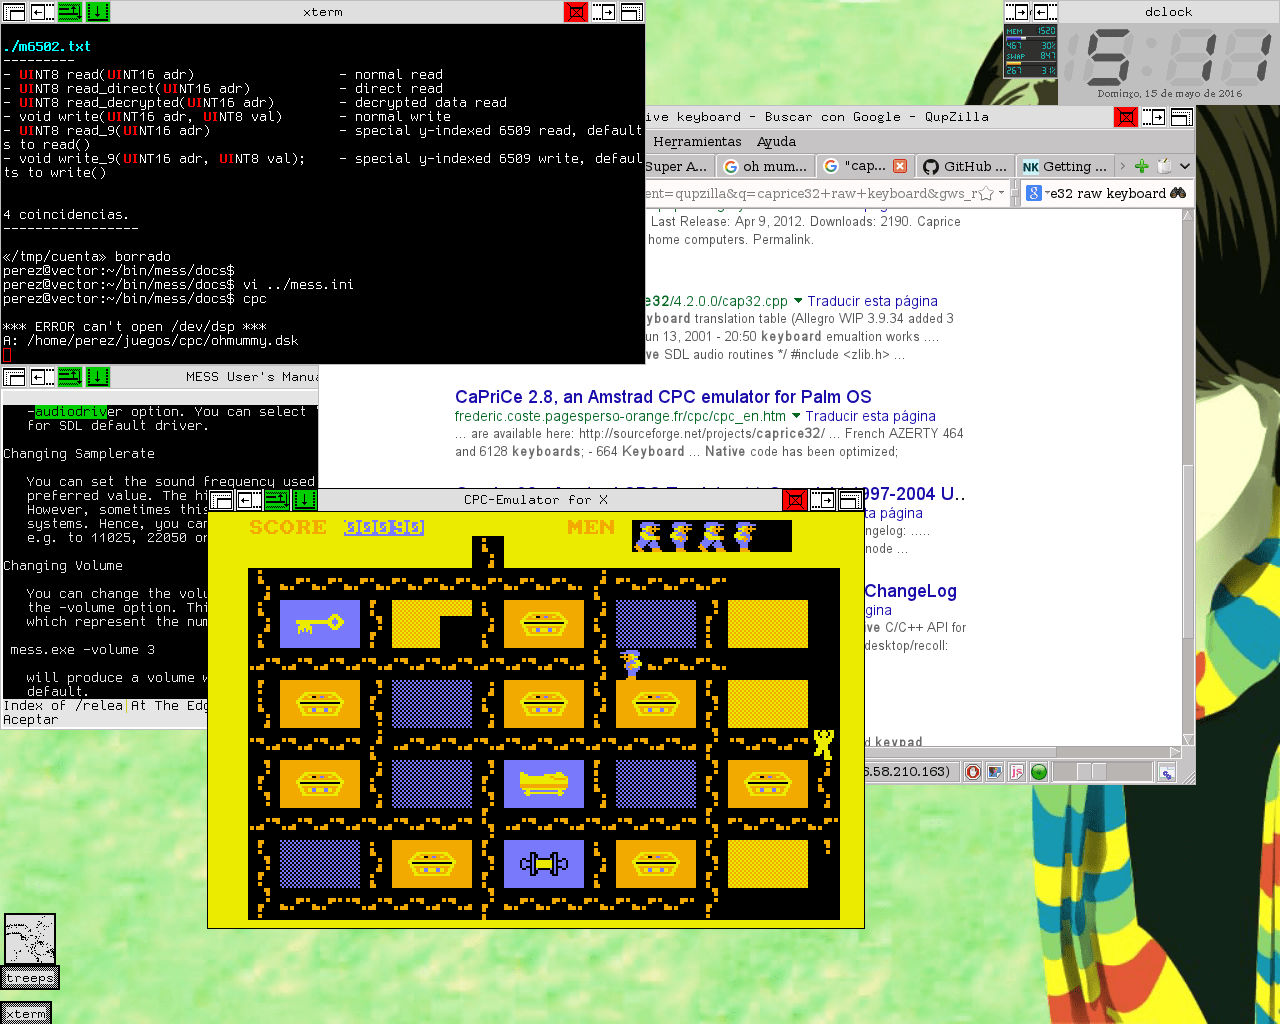The width and height of the screenshot is (1280, 1024).
Task: Switch to the 'GitHub ...' tab
Action: click(x=965, y=167)
